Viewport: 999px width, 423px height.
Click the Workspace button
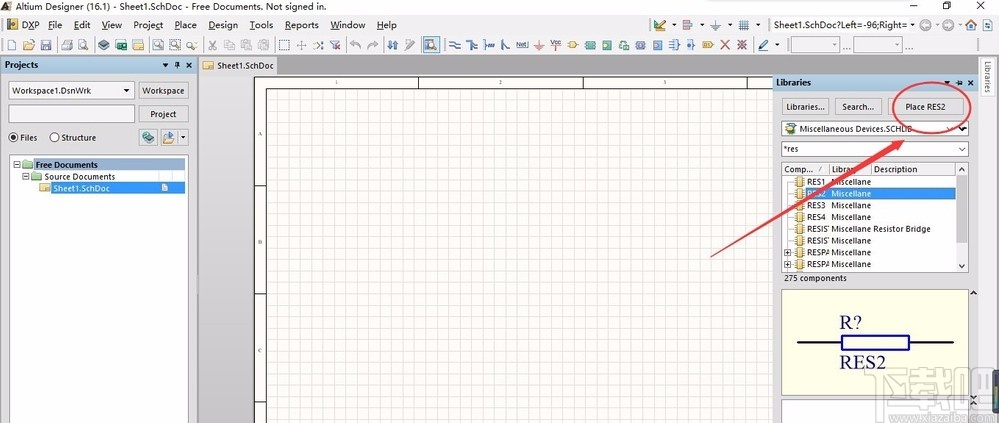(163, 90)
